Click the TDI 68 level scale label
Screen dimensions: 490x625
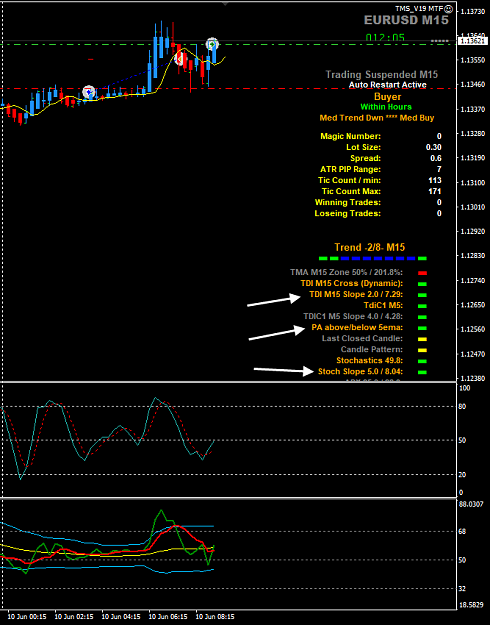(462, 531)
